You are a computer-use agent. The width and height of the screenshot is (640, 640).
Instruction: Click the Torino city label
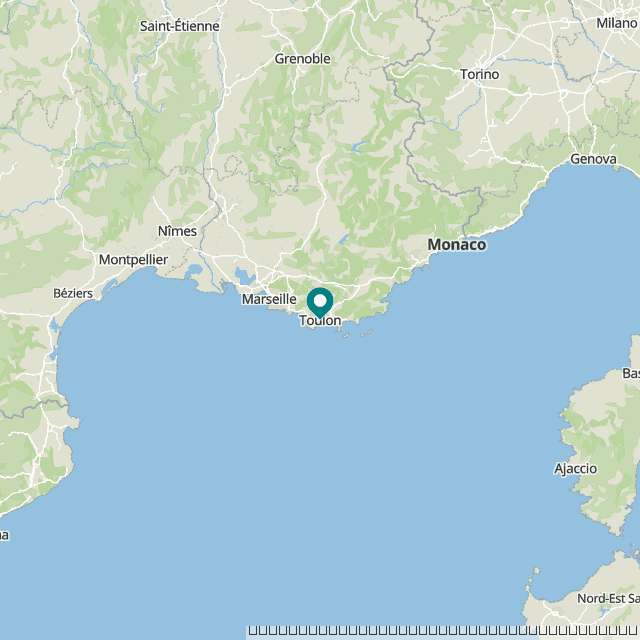[x=480, y=74]
